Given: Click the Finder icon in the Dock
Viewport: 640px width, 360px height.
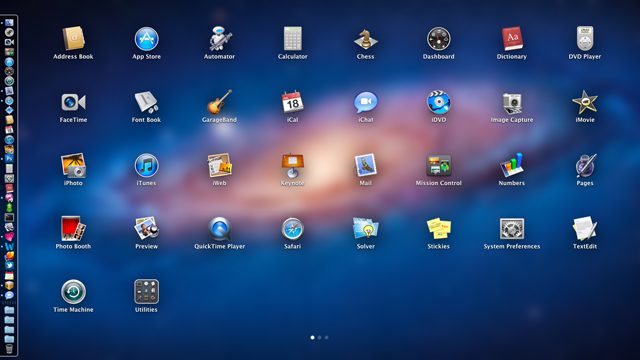Looking at the screenshot, I should click(x=9, y=23).
